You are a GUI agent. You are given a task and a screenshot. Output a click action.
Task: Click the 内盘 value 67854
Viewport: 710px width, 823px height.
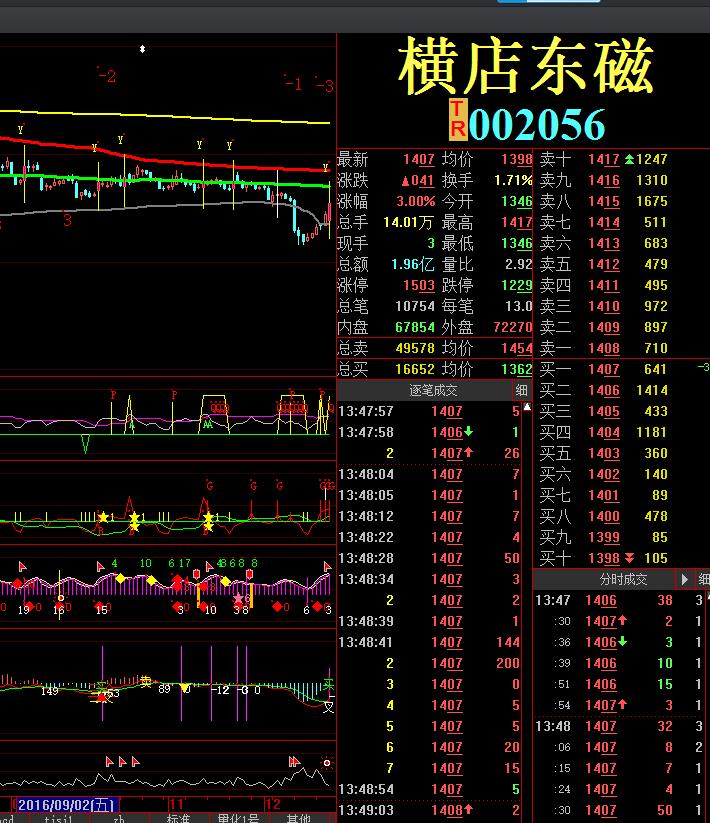coord(415,327)
